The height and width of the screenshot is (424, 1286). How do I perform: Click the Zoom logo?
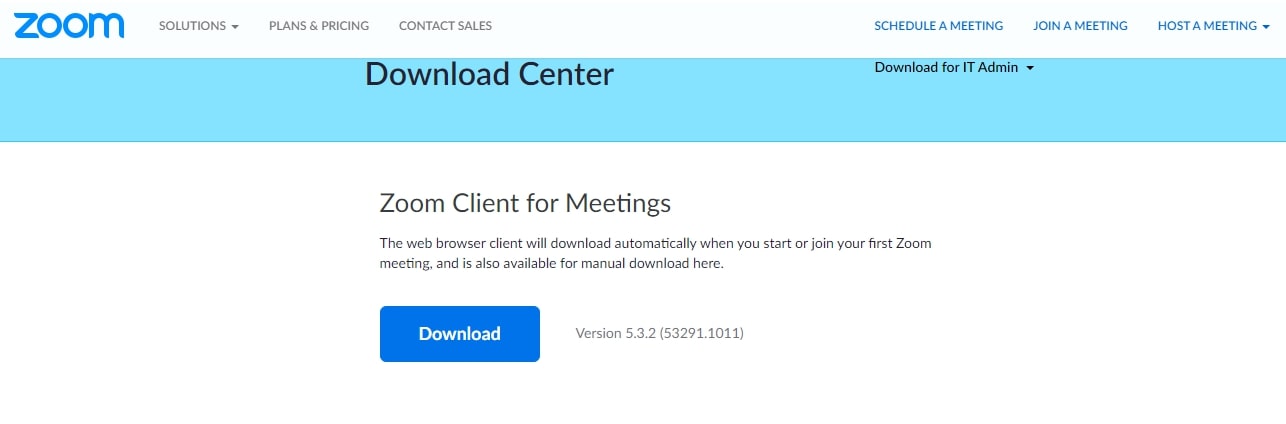(x=69, y=26)
